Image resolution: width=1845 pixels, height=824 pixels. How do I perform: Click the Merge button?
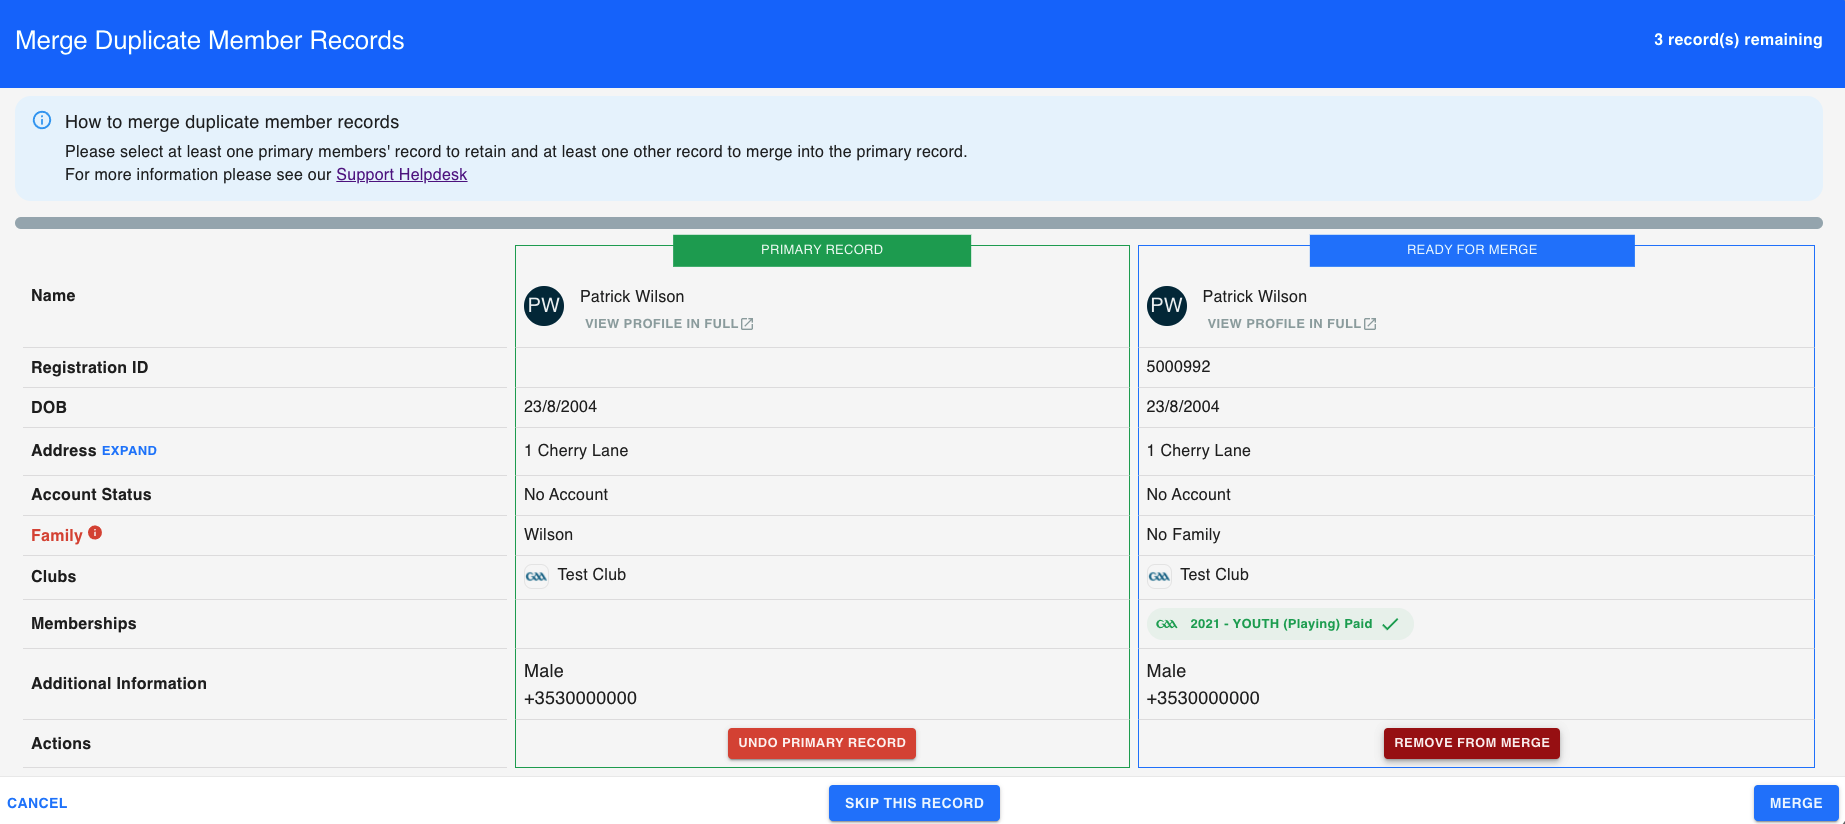[x=1796, y=803]
